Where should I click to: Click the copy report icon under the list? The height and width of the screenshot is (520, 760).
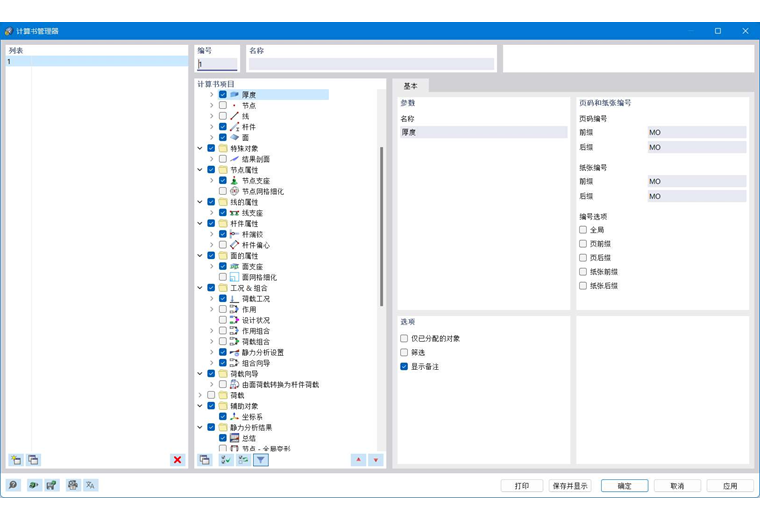(x=33, y=460)
